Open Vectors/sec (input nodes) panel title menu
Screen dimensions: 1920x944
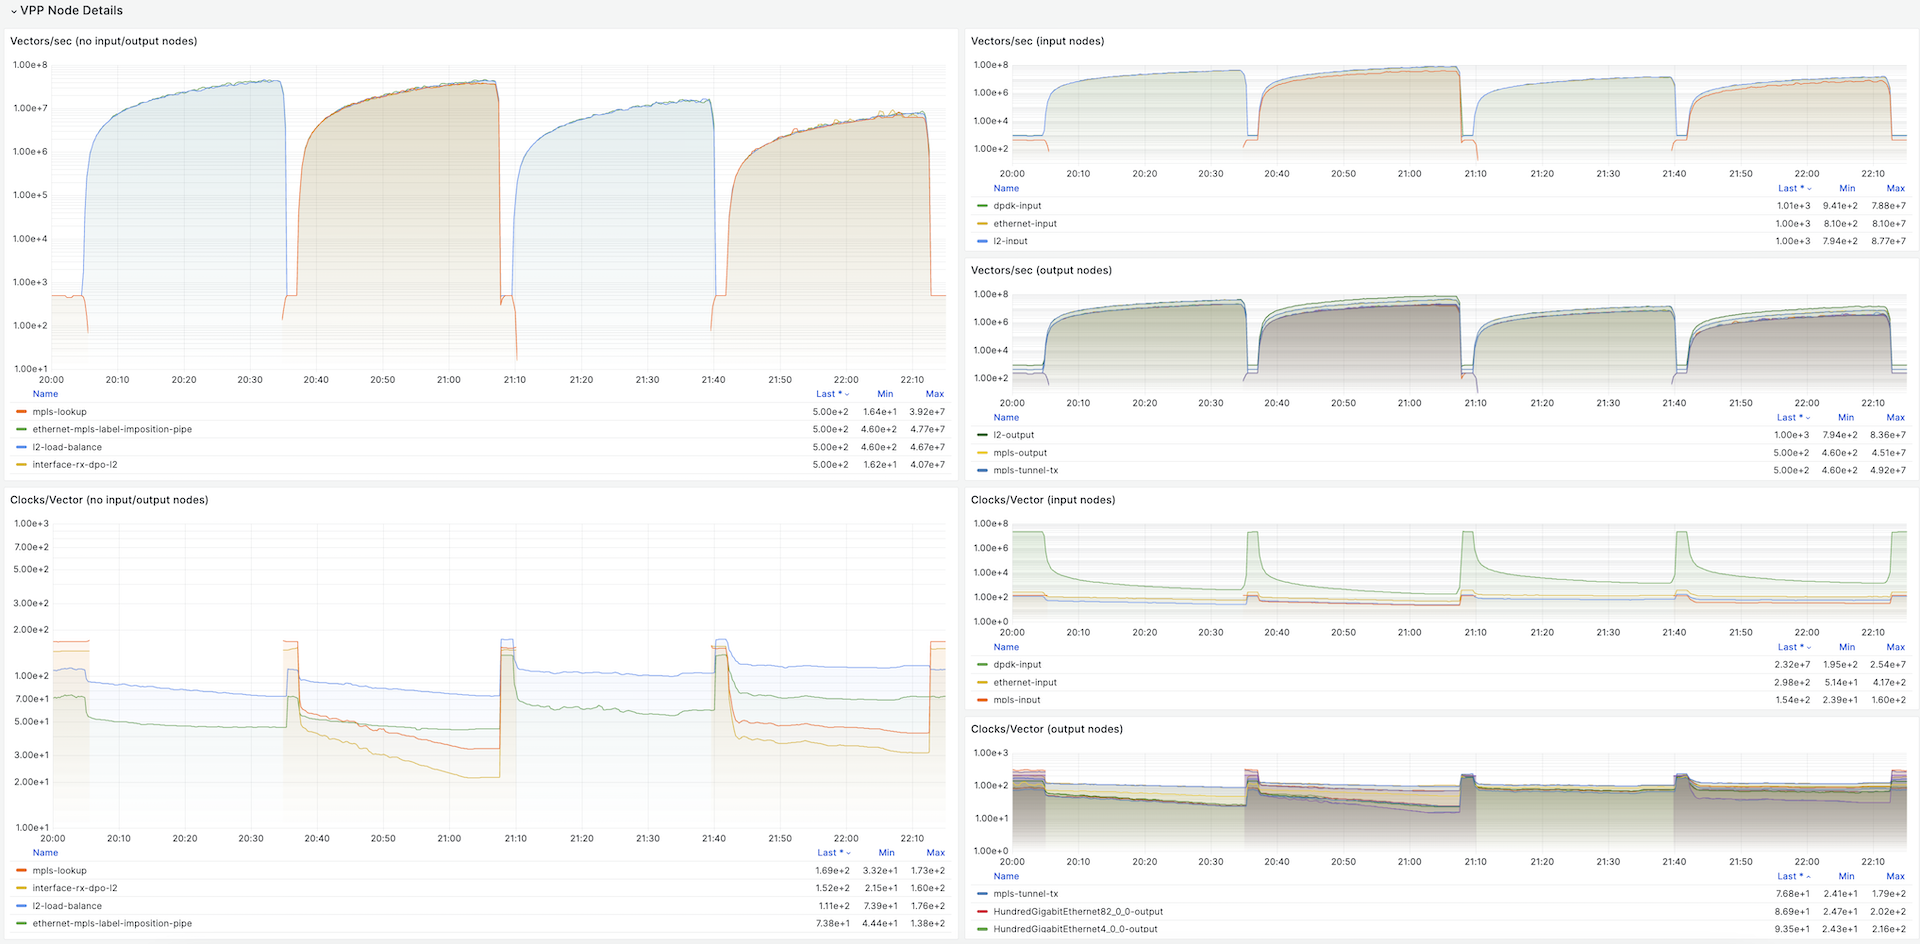point(1037,41)
